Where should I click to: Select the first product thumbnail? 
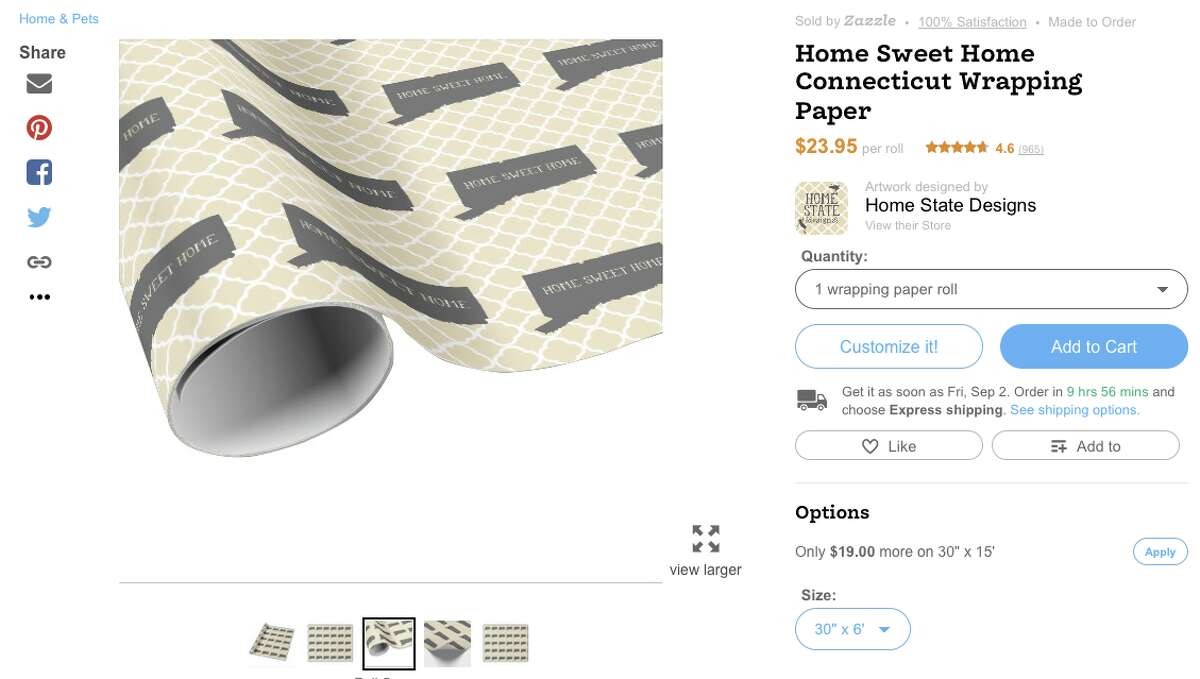click(272, 643)
